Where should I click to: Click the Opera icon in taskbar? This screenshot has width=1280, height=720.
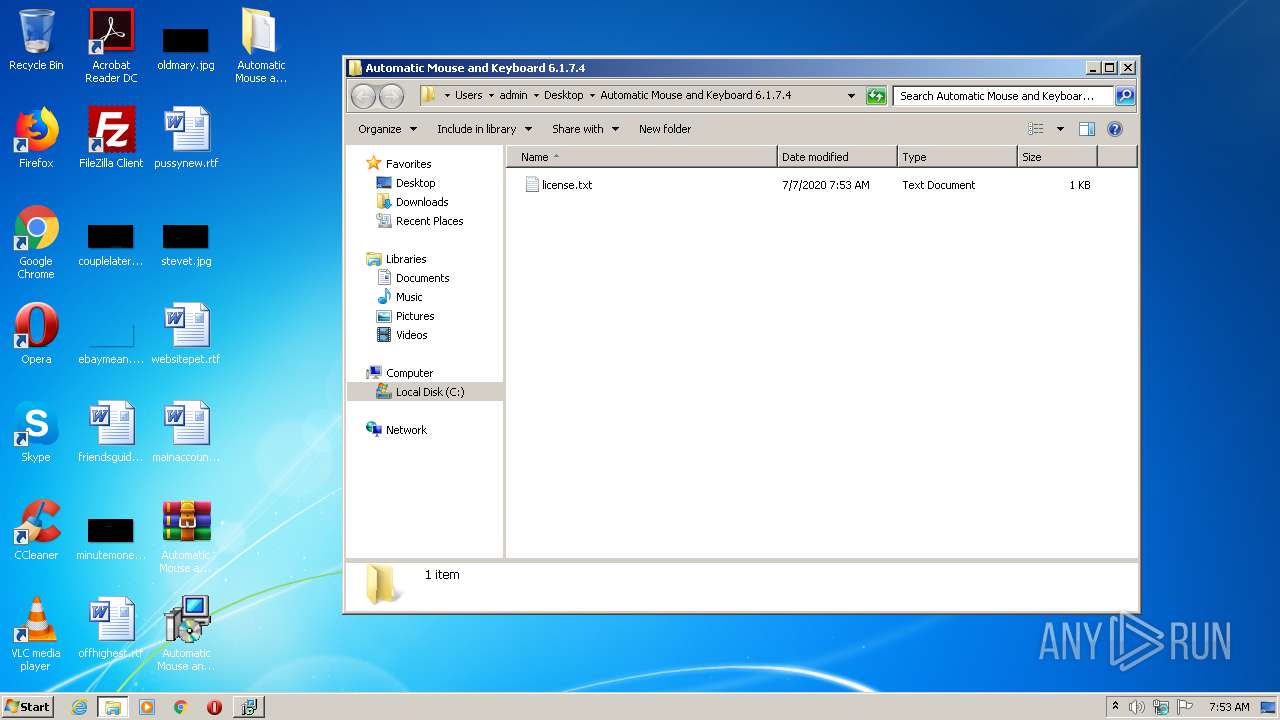(214, 707)
